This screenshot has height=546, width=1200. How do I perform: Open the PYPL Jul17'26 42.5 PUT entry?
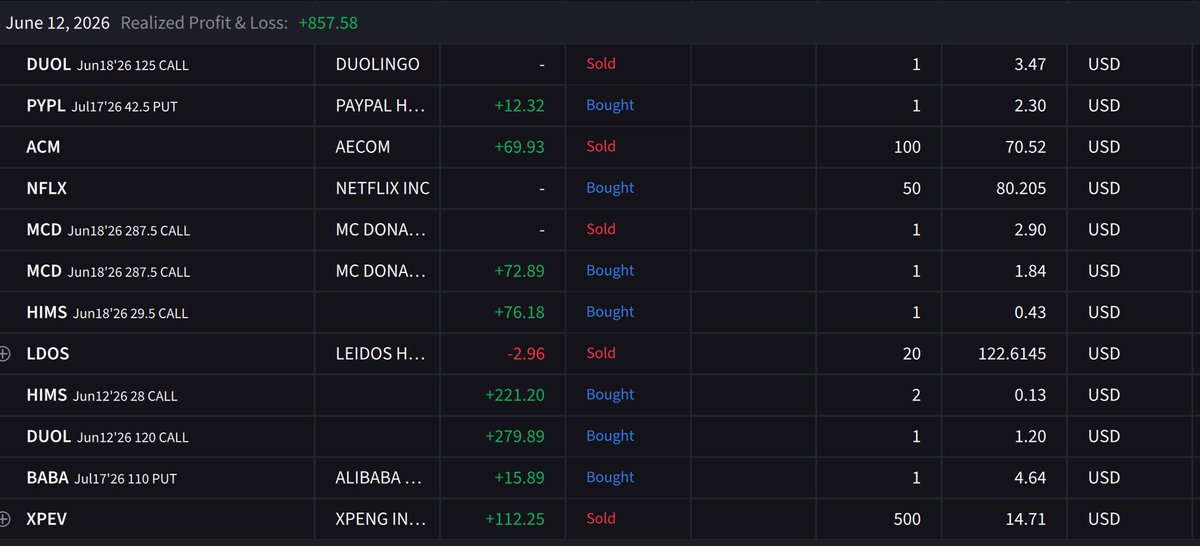coord(600,105)
